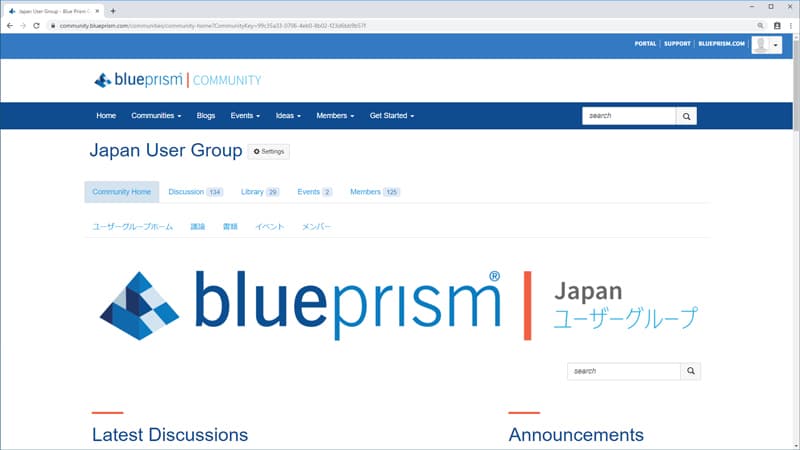Click the Announcements heading
This screenshot has height=450, width=800.
(x=576, y=435)
